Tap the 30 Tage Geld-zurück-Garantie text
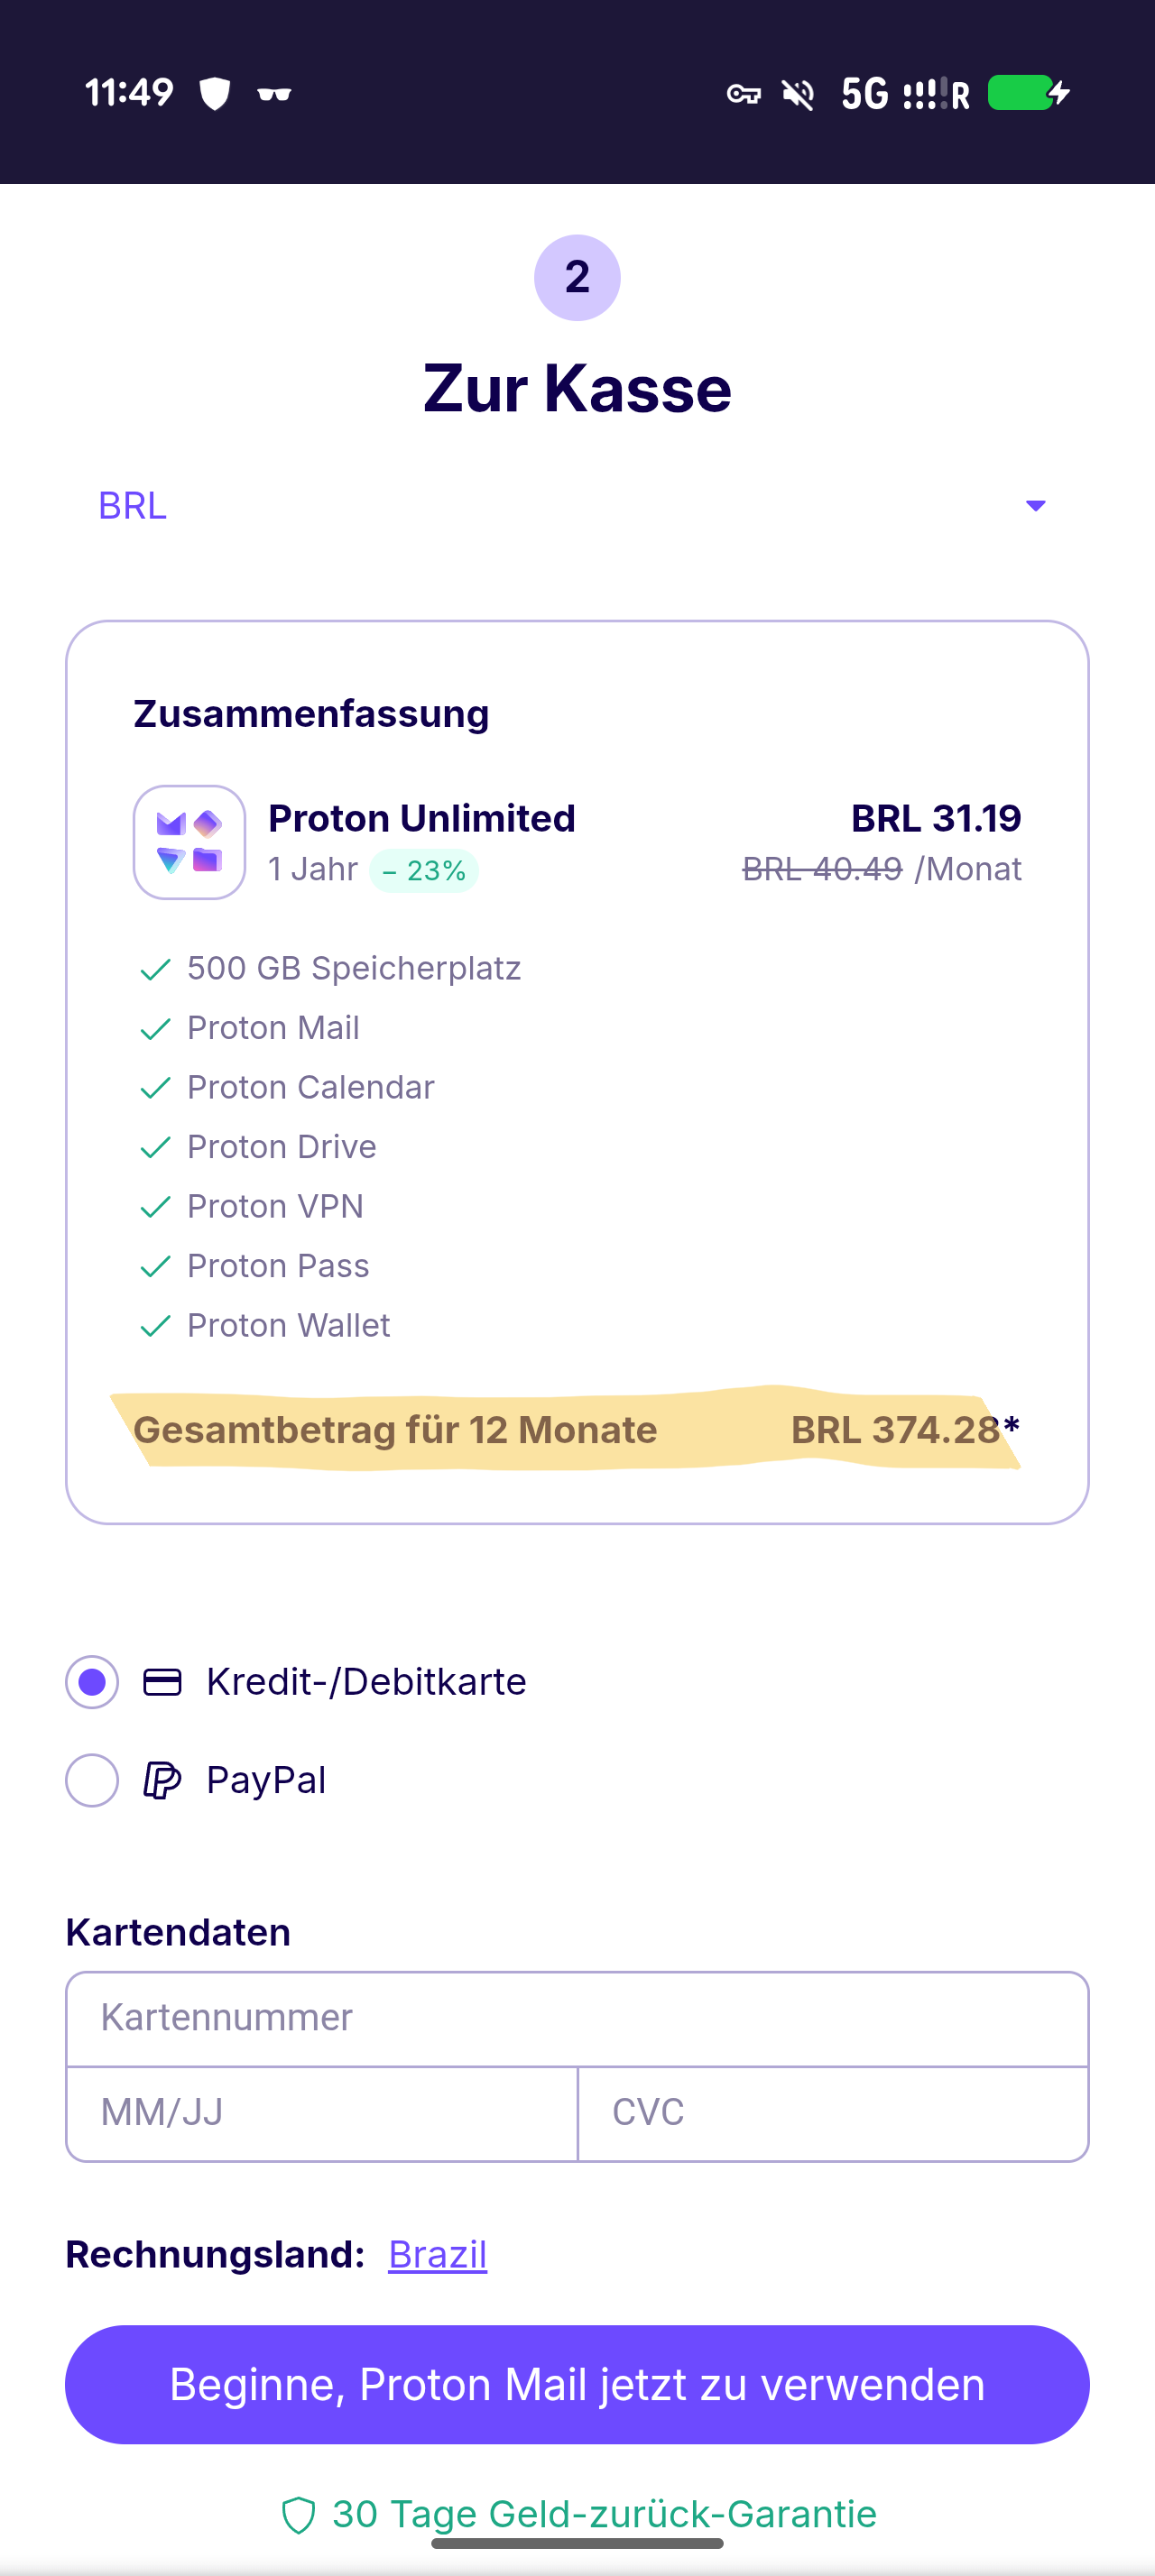The height and width of the screenshot is (2576, 1155). tap(604, 2513)
